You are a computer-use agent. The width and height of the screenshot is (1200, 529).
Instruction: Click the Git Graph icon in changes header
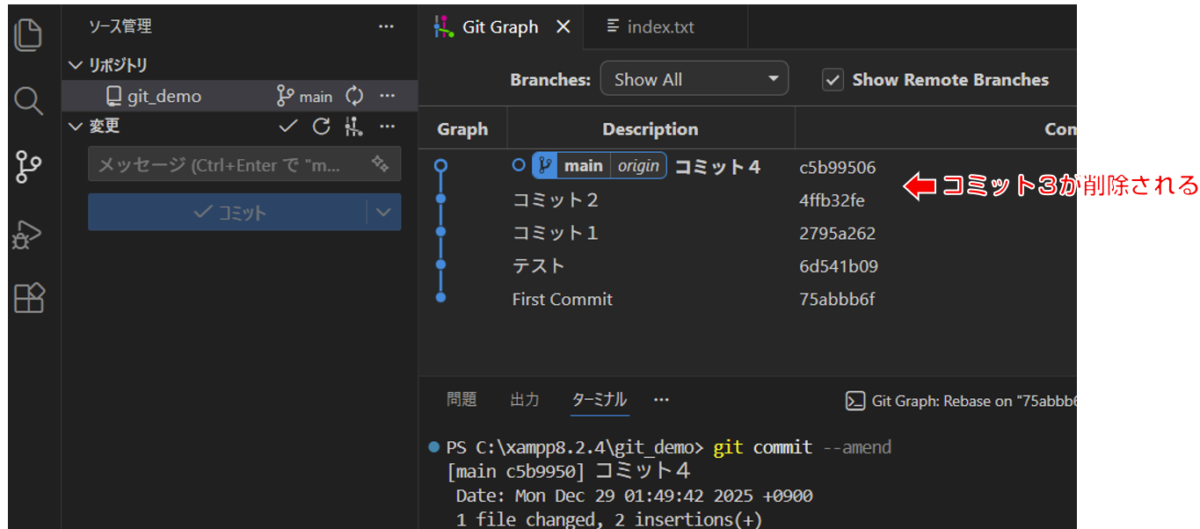pyautogui.click(x=352, y=126)
